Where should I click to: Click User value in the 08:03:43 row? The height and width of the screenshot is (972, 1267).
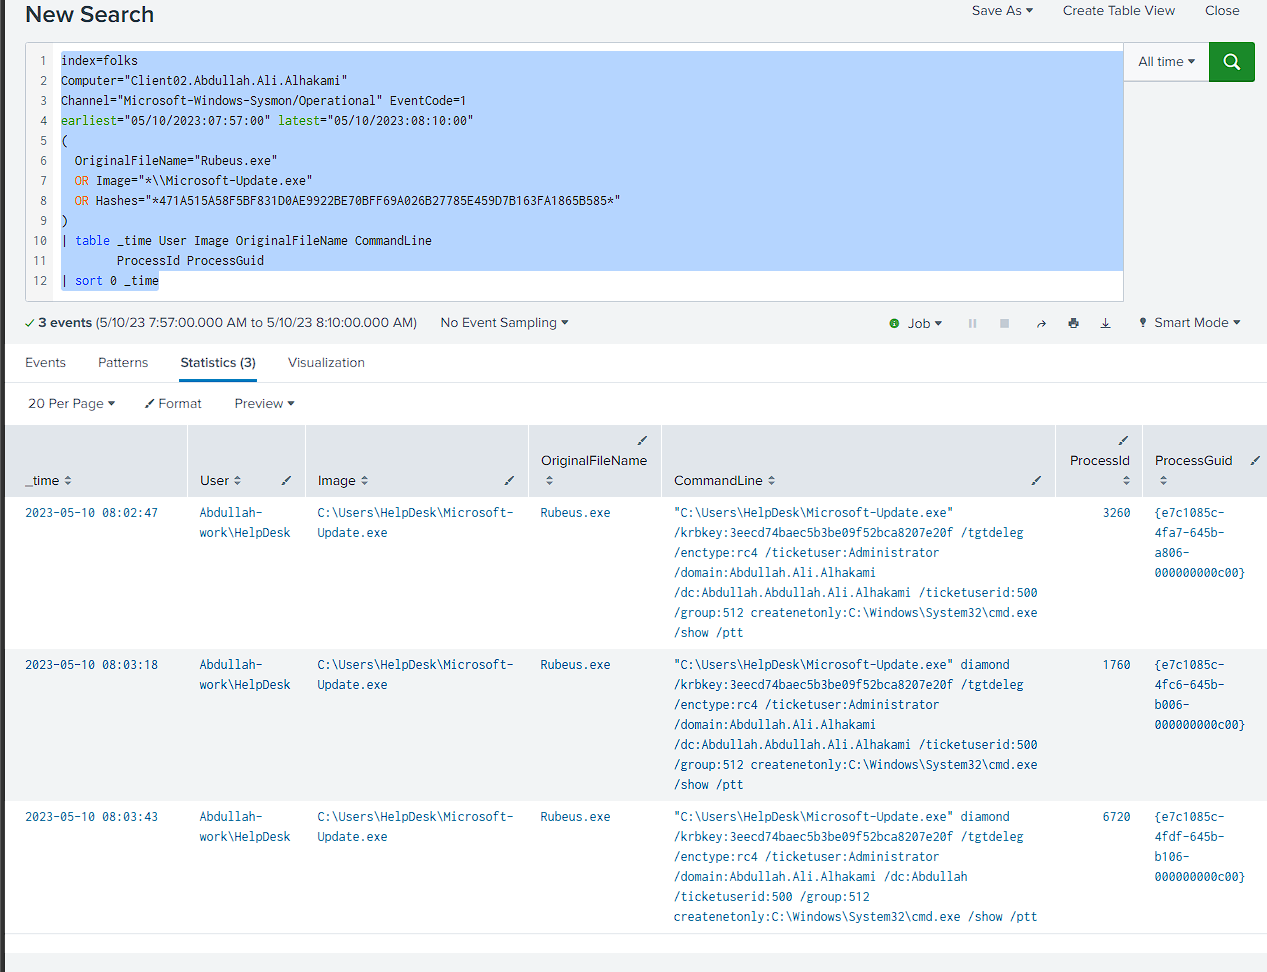[245, 827]
